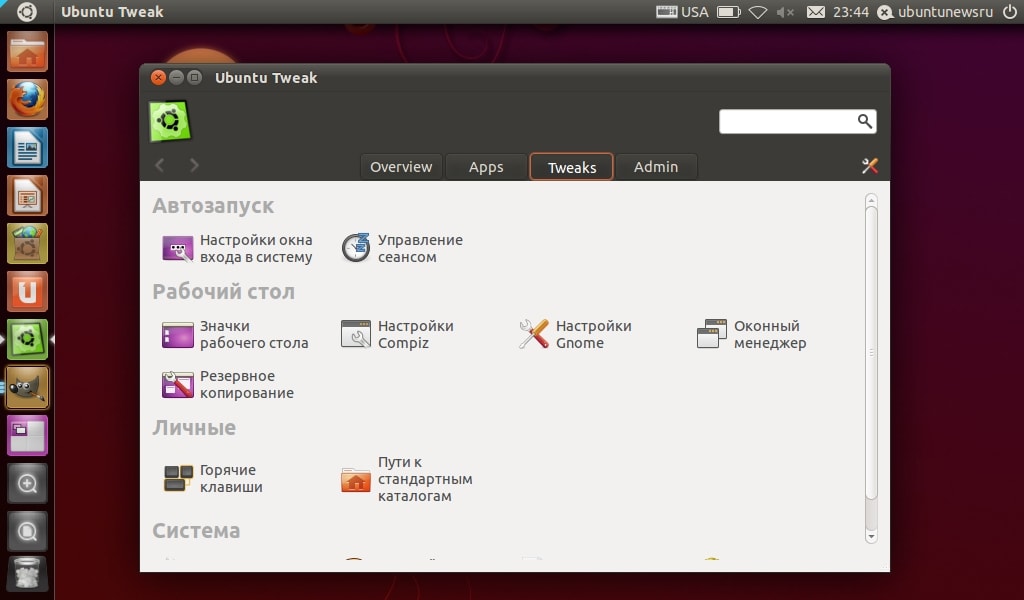This screenshot has height=600, width=1024.
Task: Open the battery indicator menu
Action: (729, 12)
